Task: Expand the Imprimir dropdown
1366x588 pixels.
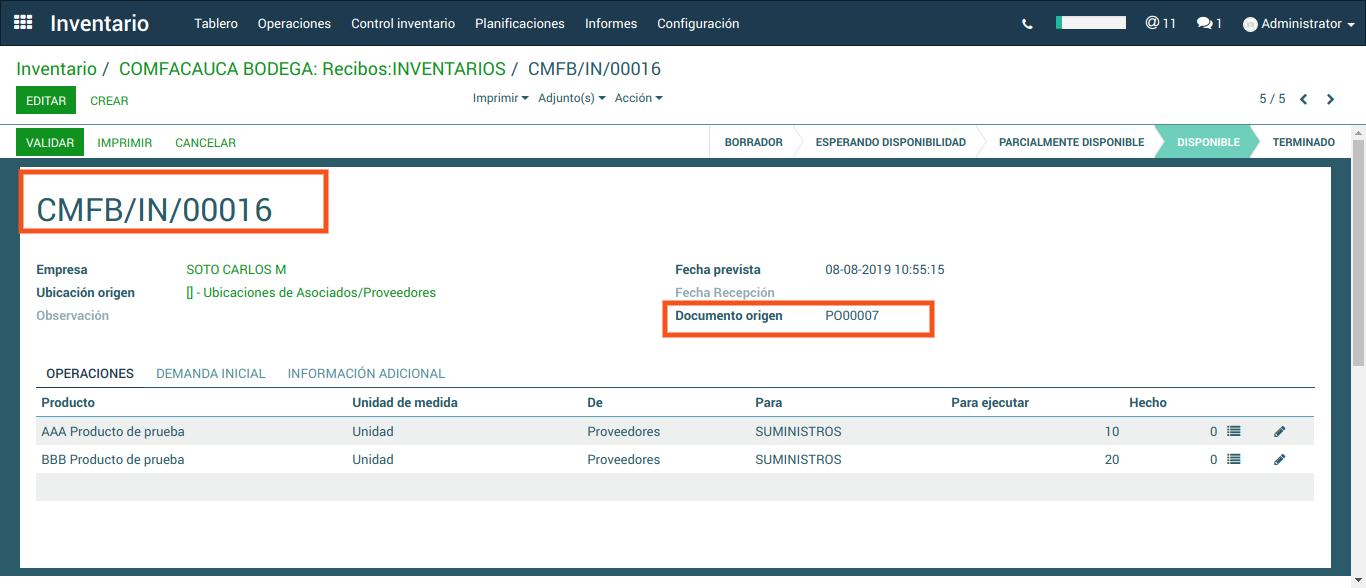Action: point(500,98)
